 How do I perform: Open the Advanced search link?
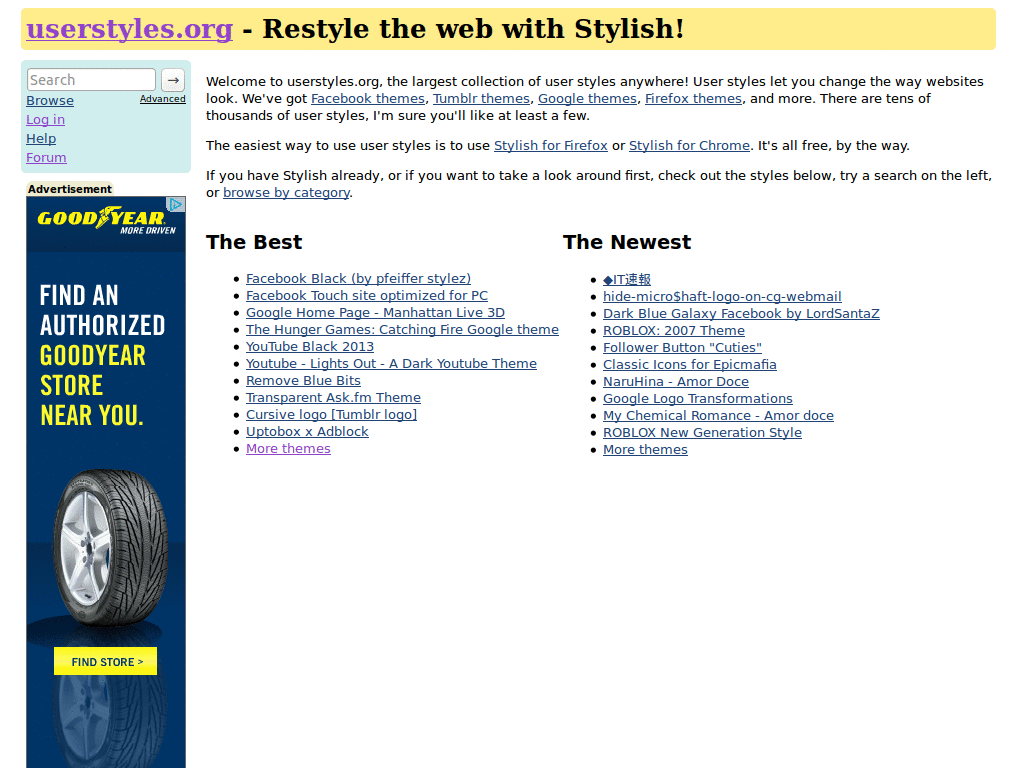163,99
